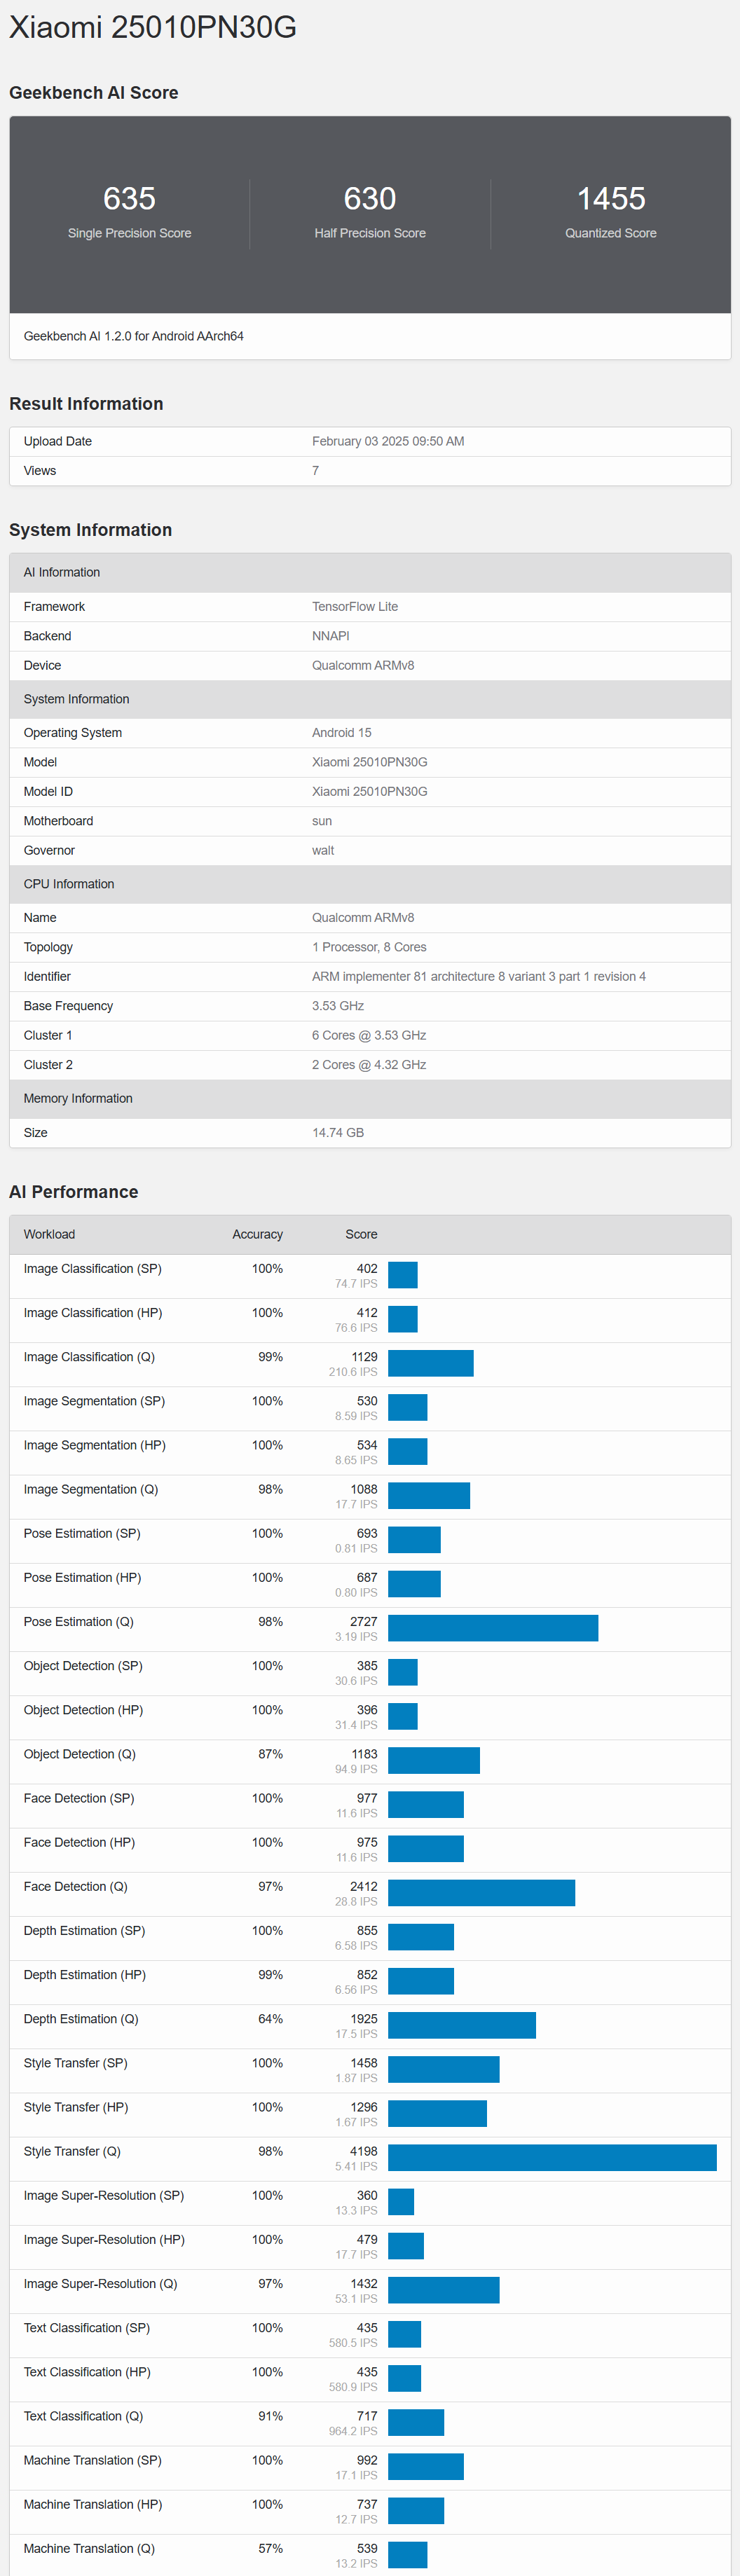Click the Object Detection (Q) 87% accuracy

pyautogui.click(x=270, y=1754)
